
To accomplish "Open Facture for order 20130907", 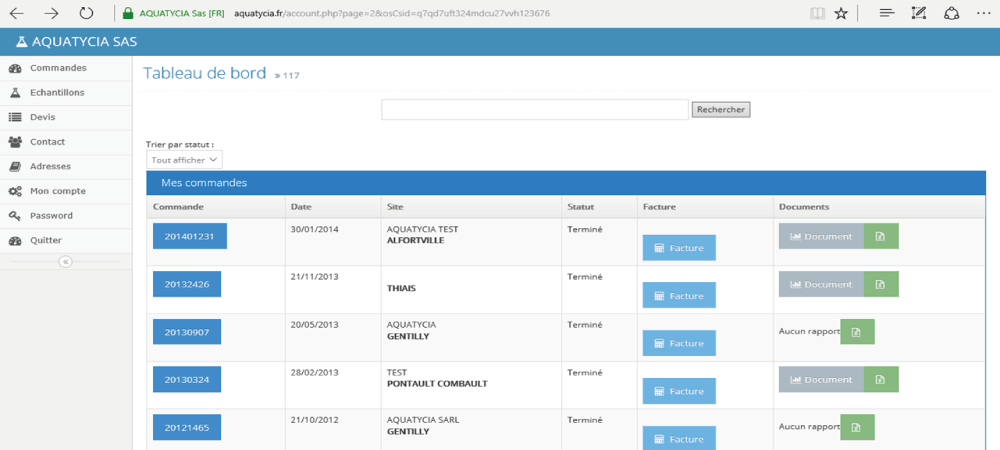I will click(679, 344).
